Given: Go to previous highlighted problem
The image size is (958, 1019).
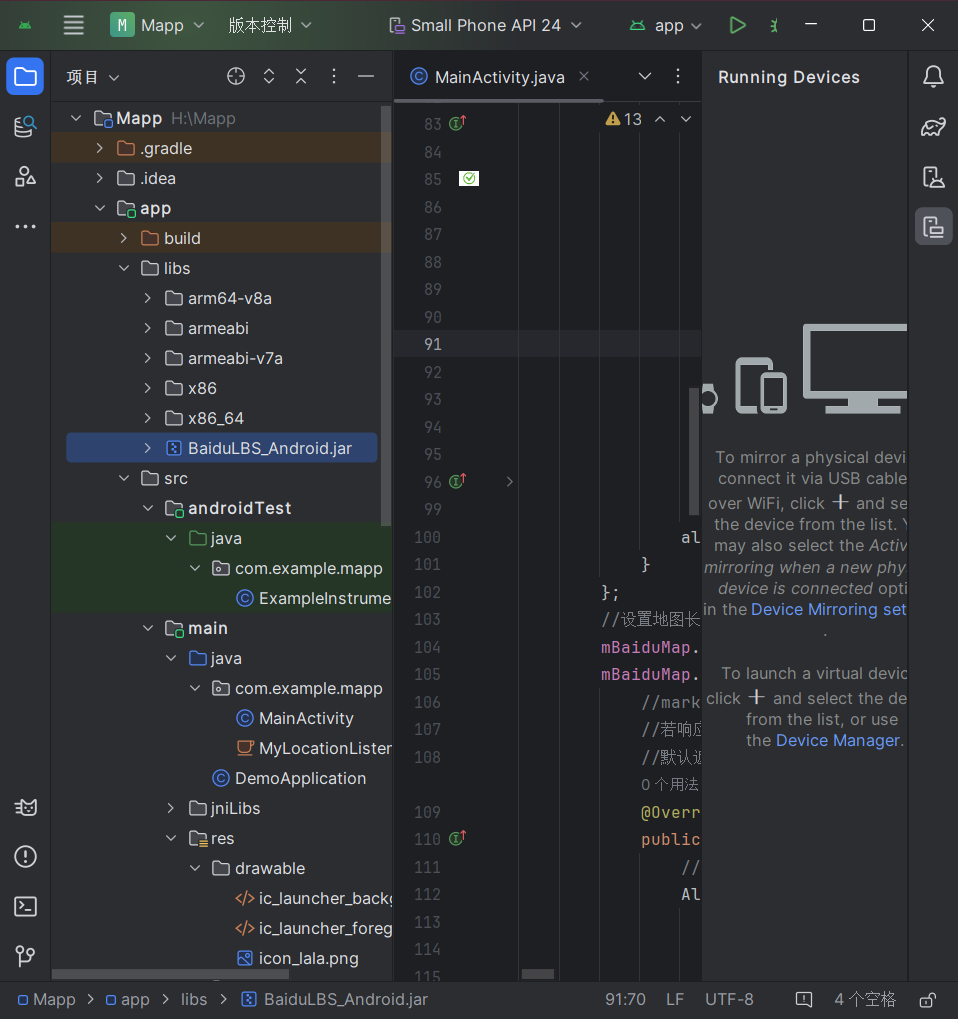Looking at the screenshot, I should (x=660, y=119).
